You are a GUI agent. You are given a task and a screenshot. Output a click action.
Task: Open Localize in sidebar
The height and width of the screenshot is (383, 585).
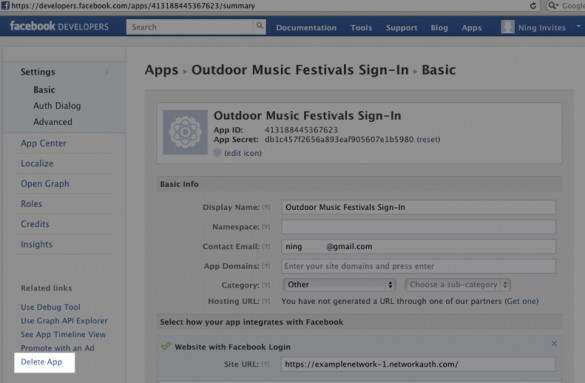pos(37,163)
